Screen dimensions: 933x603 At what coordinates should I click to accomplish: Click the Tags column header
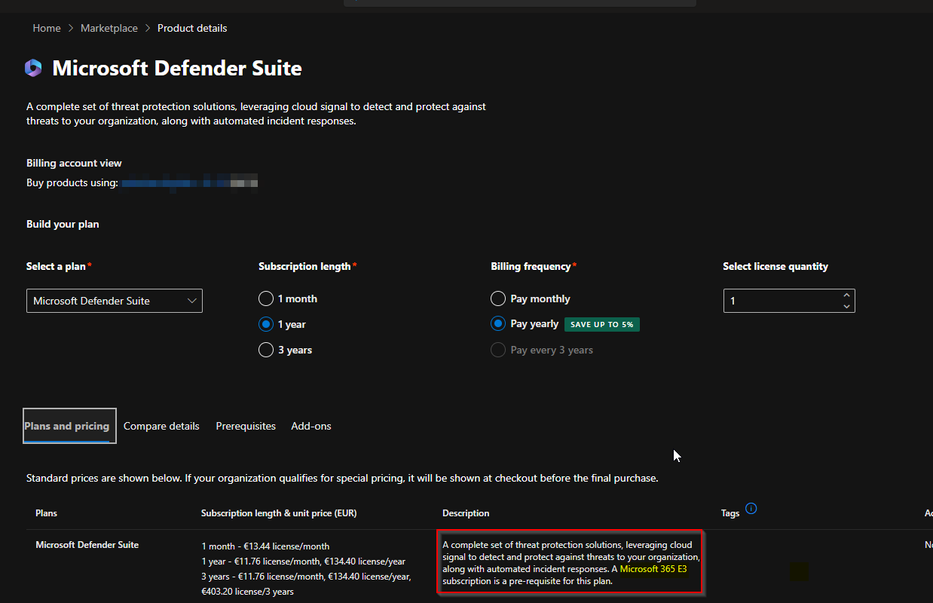[x=730, y=513]
